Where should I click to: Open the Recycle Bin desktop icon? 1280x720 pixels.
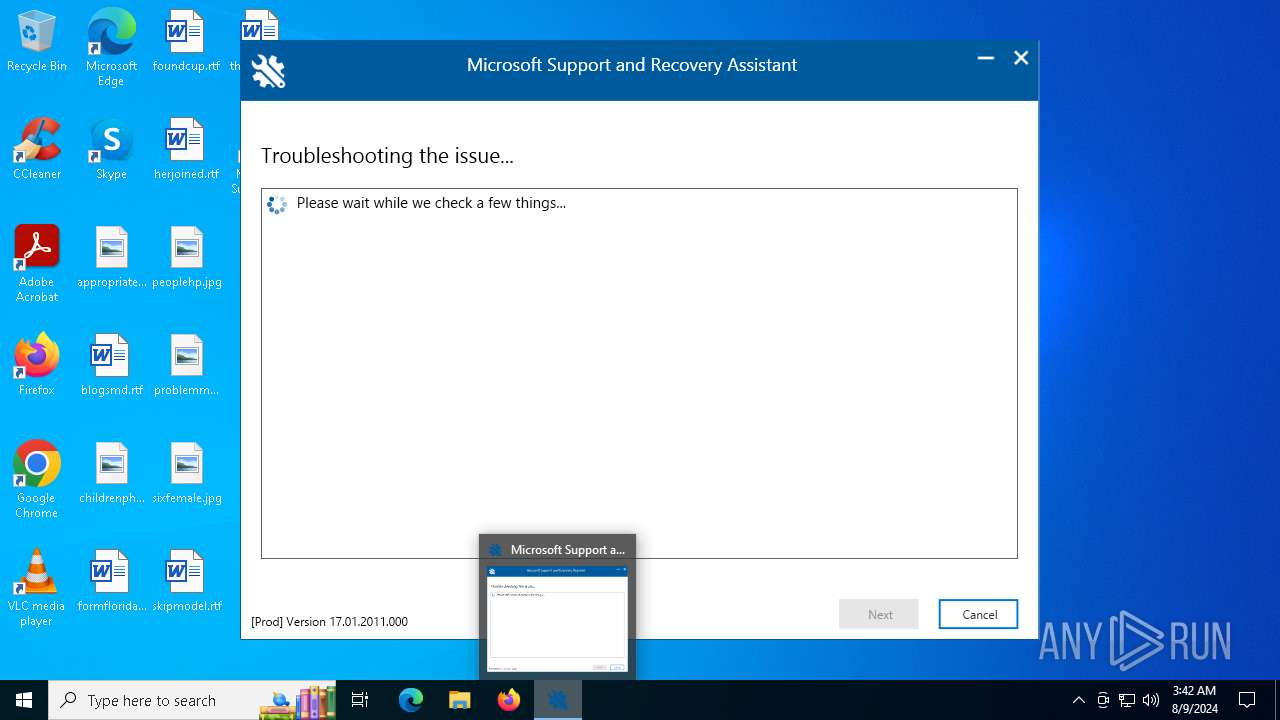(37, 42)
